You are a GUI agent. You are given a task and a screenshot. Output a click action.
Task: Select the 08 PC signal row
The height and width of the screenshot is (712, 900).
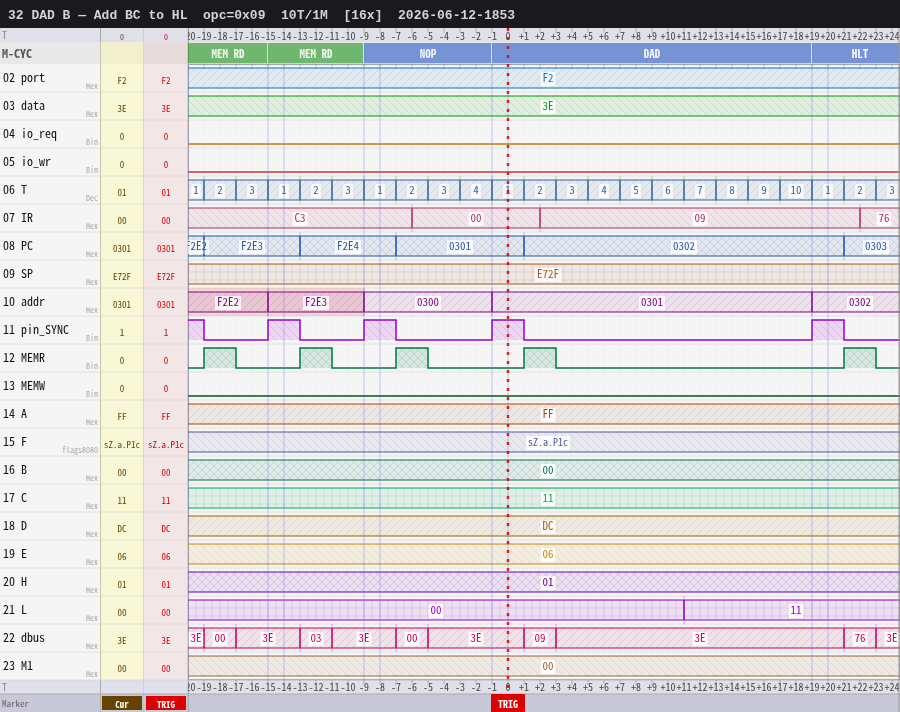pyautogui.click(x=450, y=246)
